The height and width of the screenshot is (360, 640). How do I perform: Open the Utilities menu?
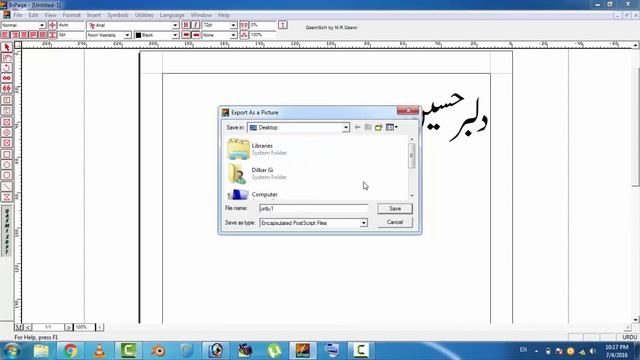pos(144,15)
